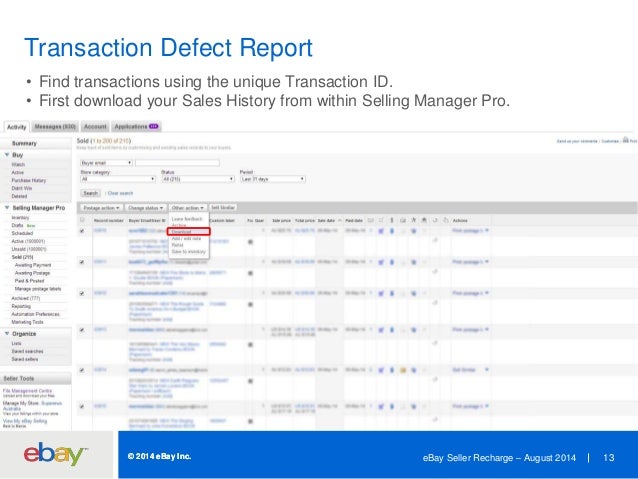Open Watch under Buy section

(x=18, y=164)
